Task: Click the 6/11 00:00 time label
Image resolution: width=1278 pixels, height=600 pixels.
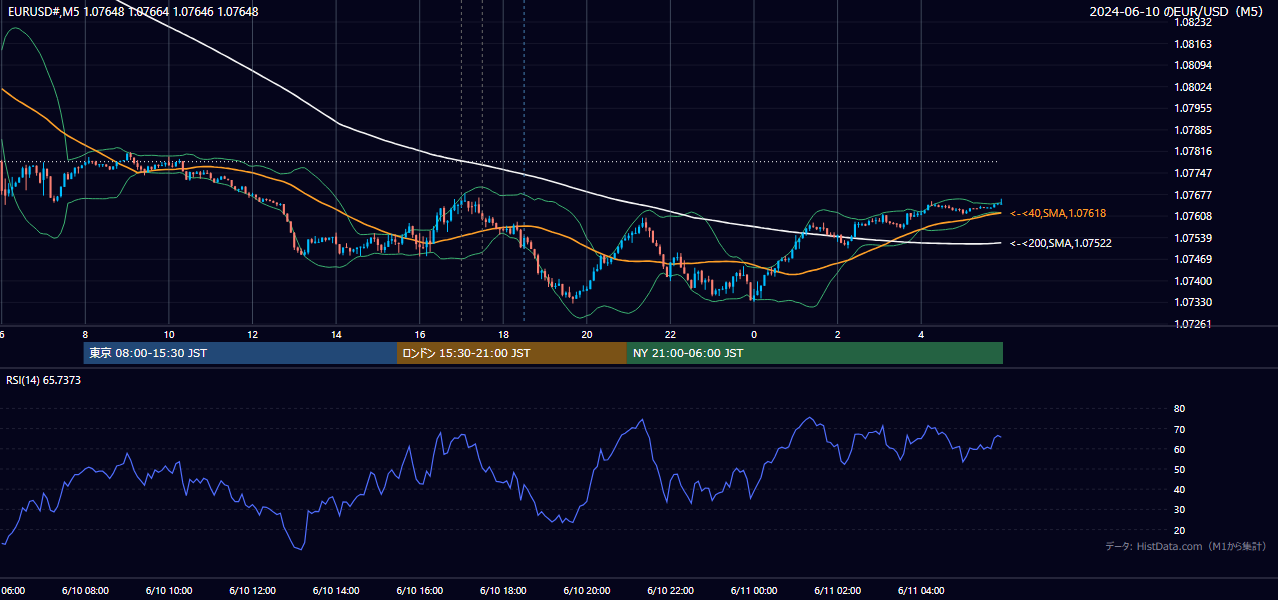Action: [x=754, y=591]
